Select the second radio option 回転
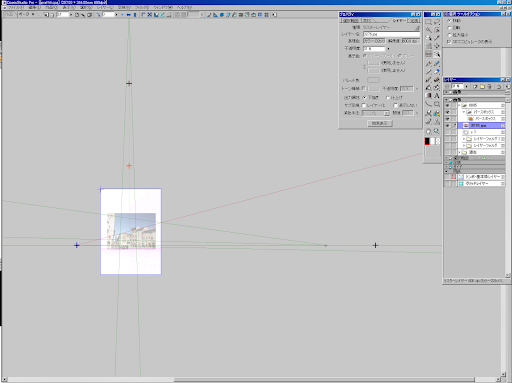The height and width of the screenshot is (383, 512). tap(449, 28)
